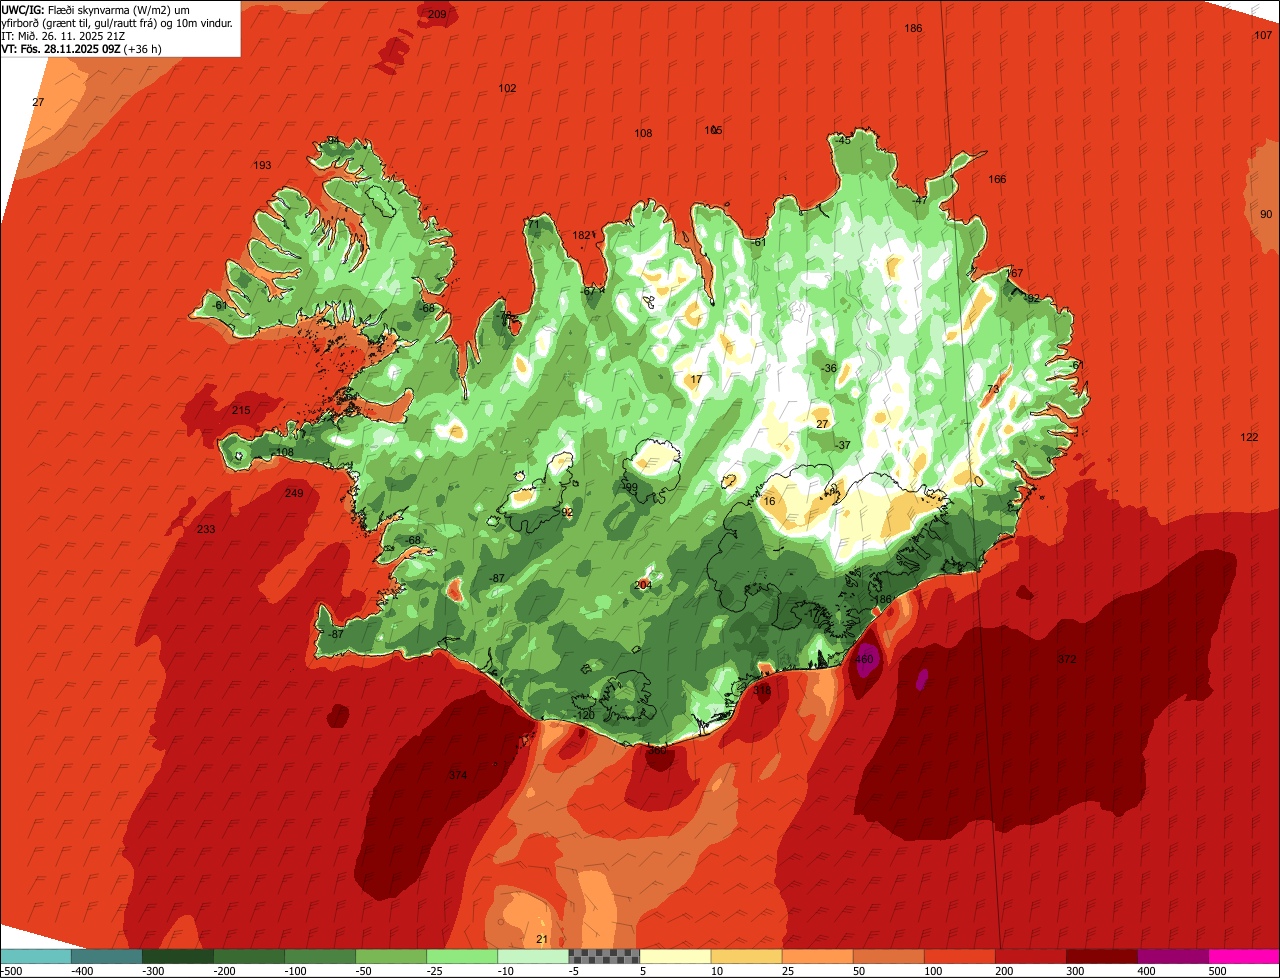The width and height of the screenshot is (1280, 978).
Task: Select the value 166 off the northeast coast
Action: click(997, 179)
